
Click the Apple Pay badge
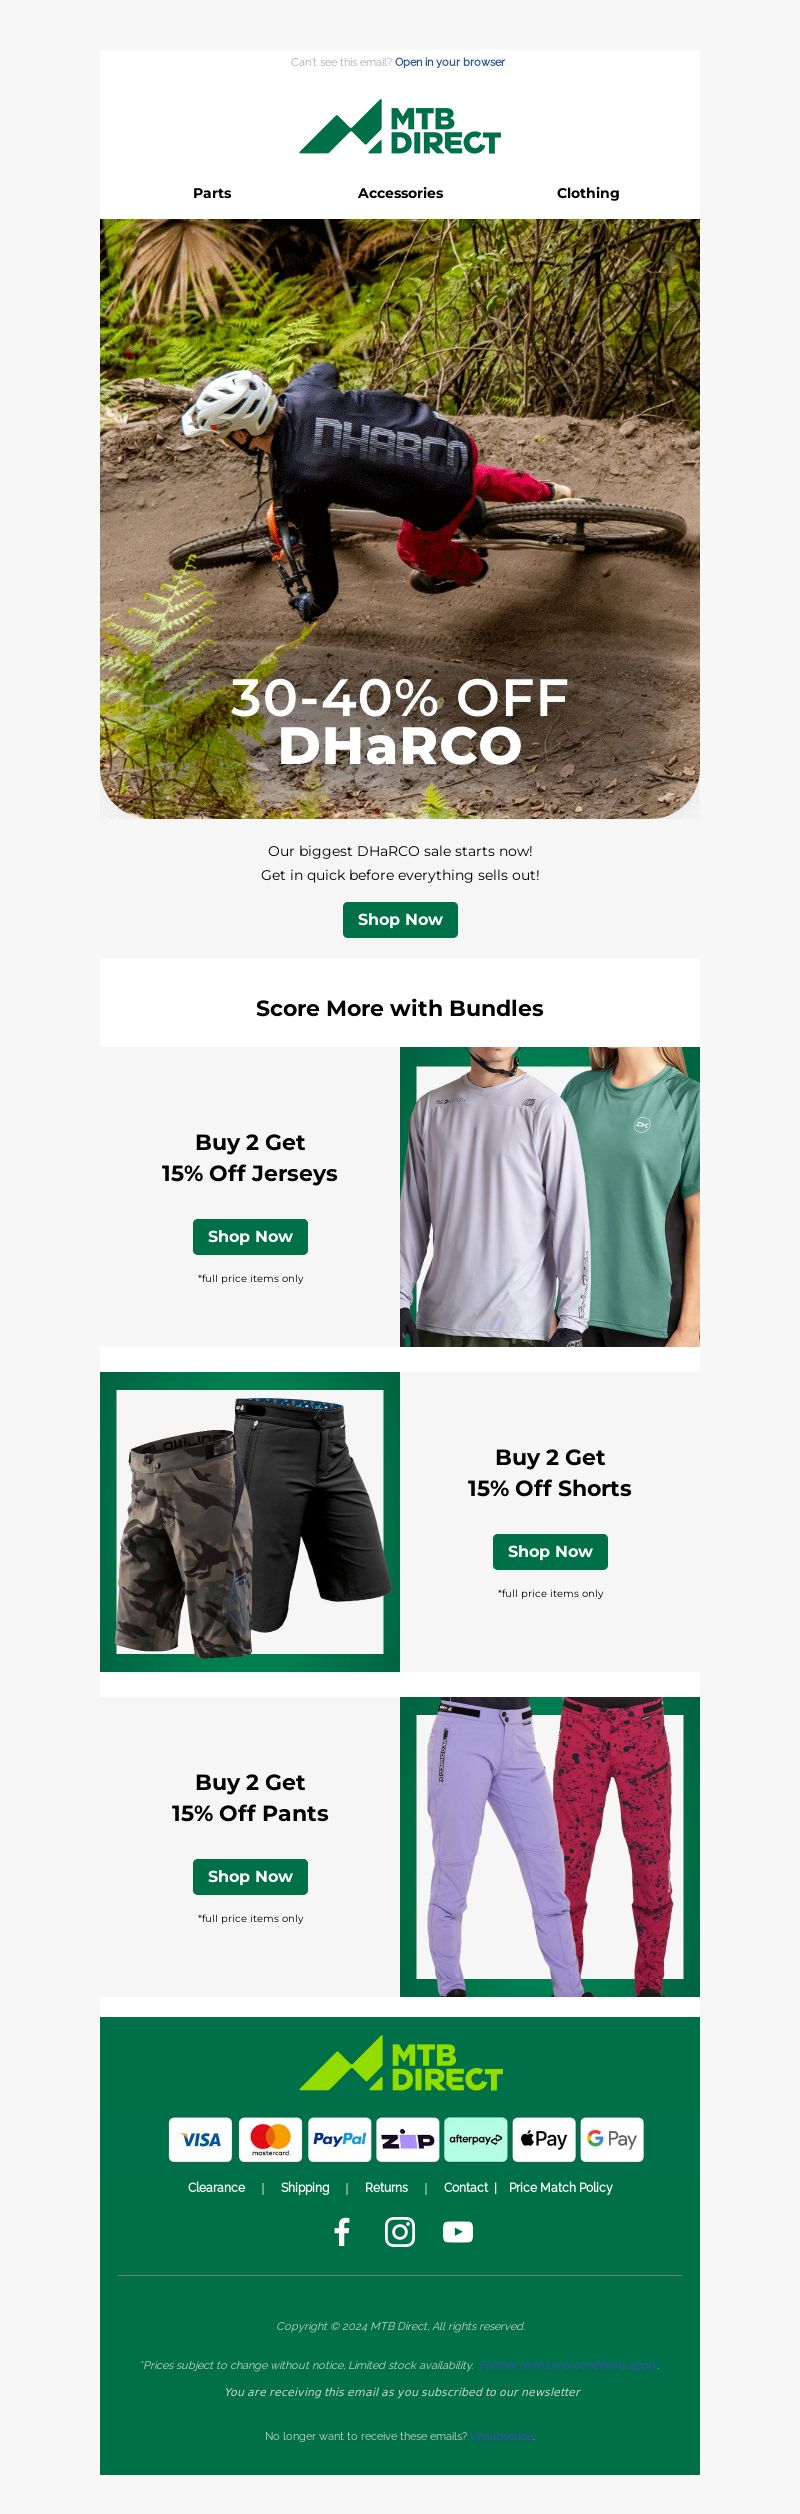tap(544, 2139)
